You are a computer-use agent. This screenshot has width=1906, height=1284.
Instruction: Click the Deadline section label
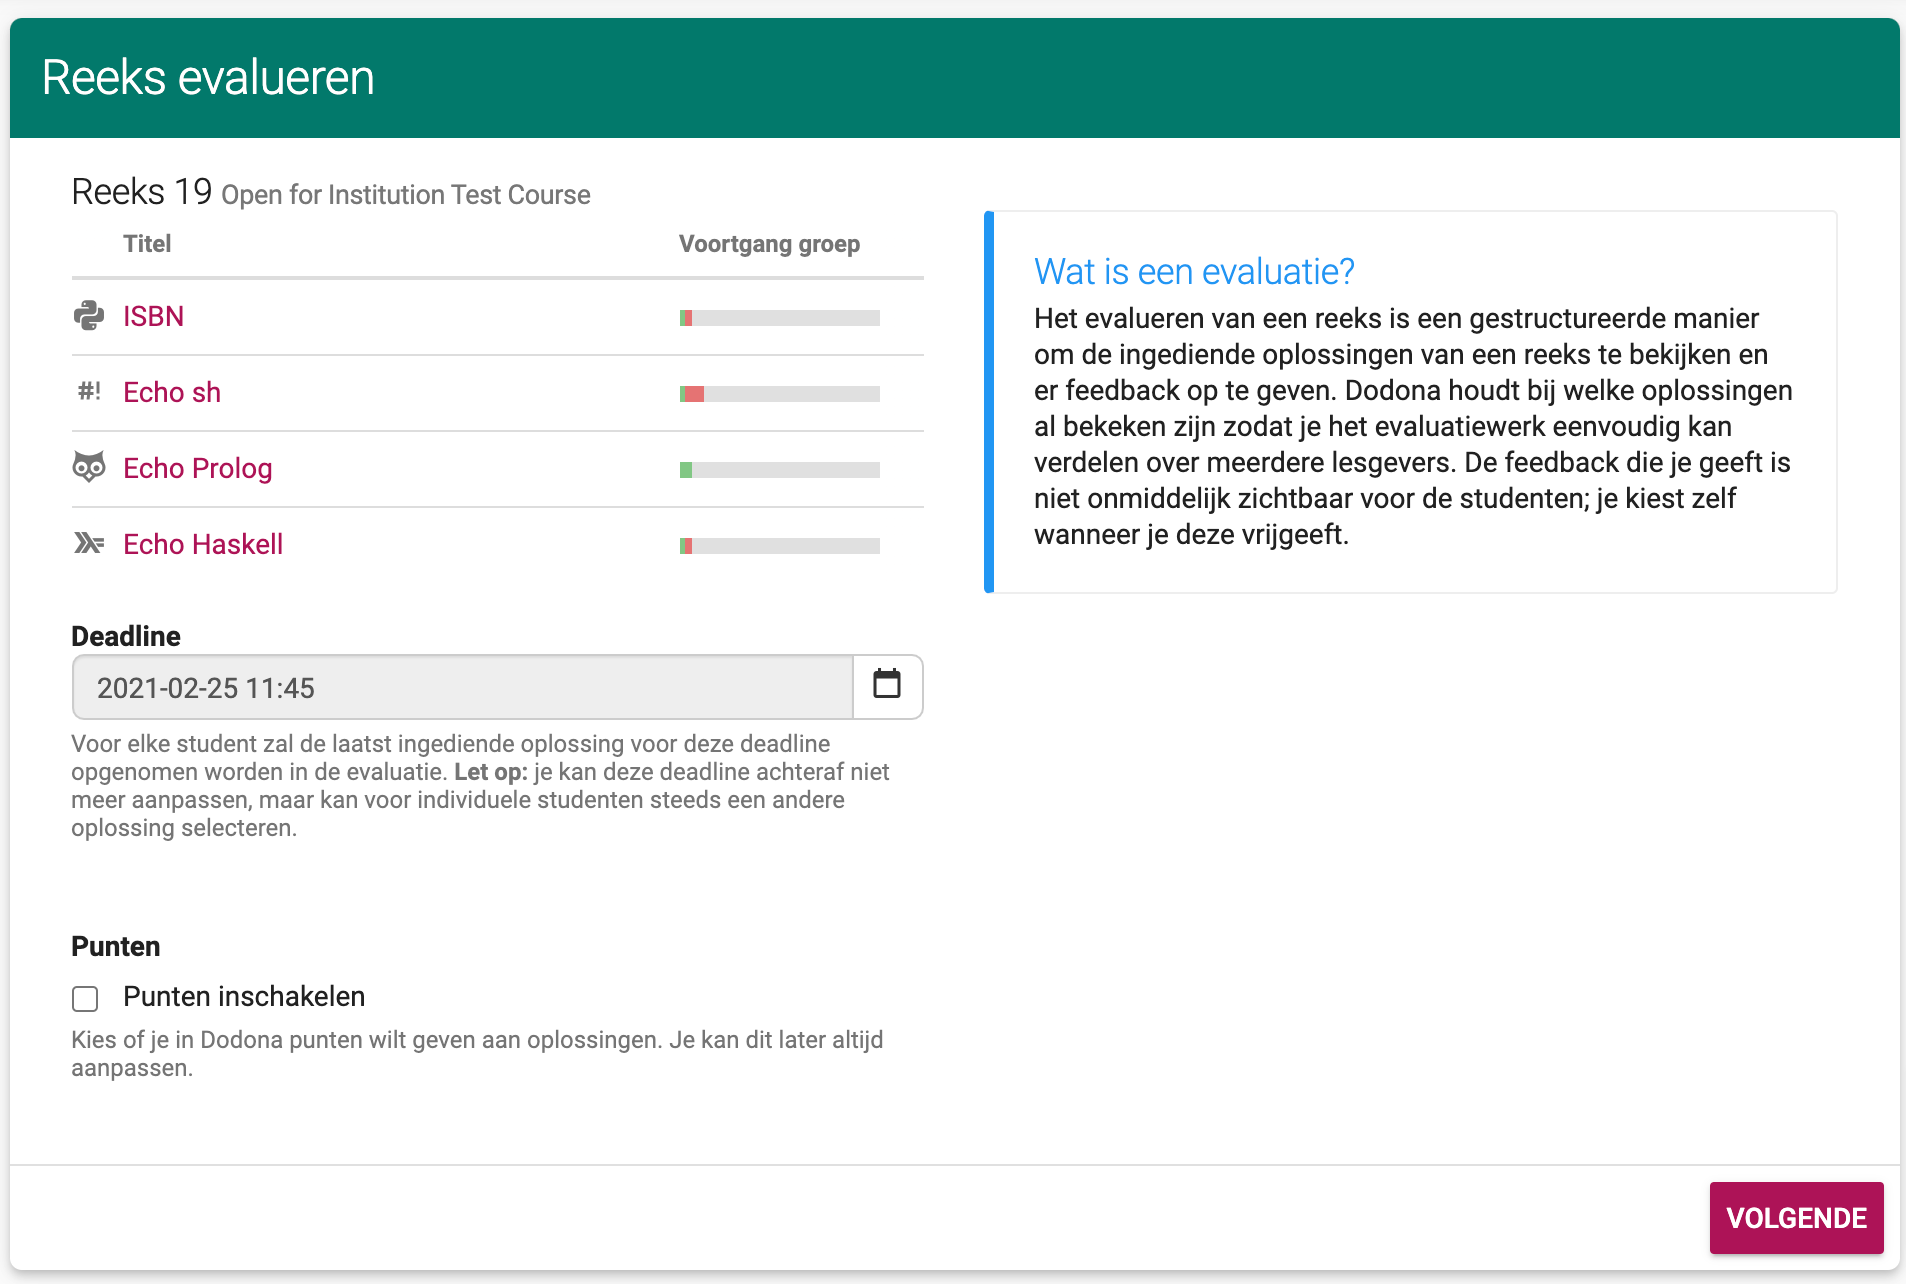click(x=126, y=636)
